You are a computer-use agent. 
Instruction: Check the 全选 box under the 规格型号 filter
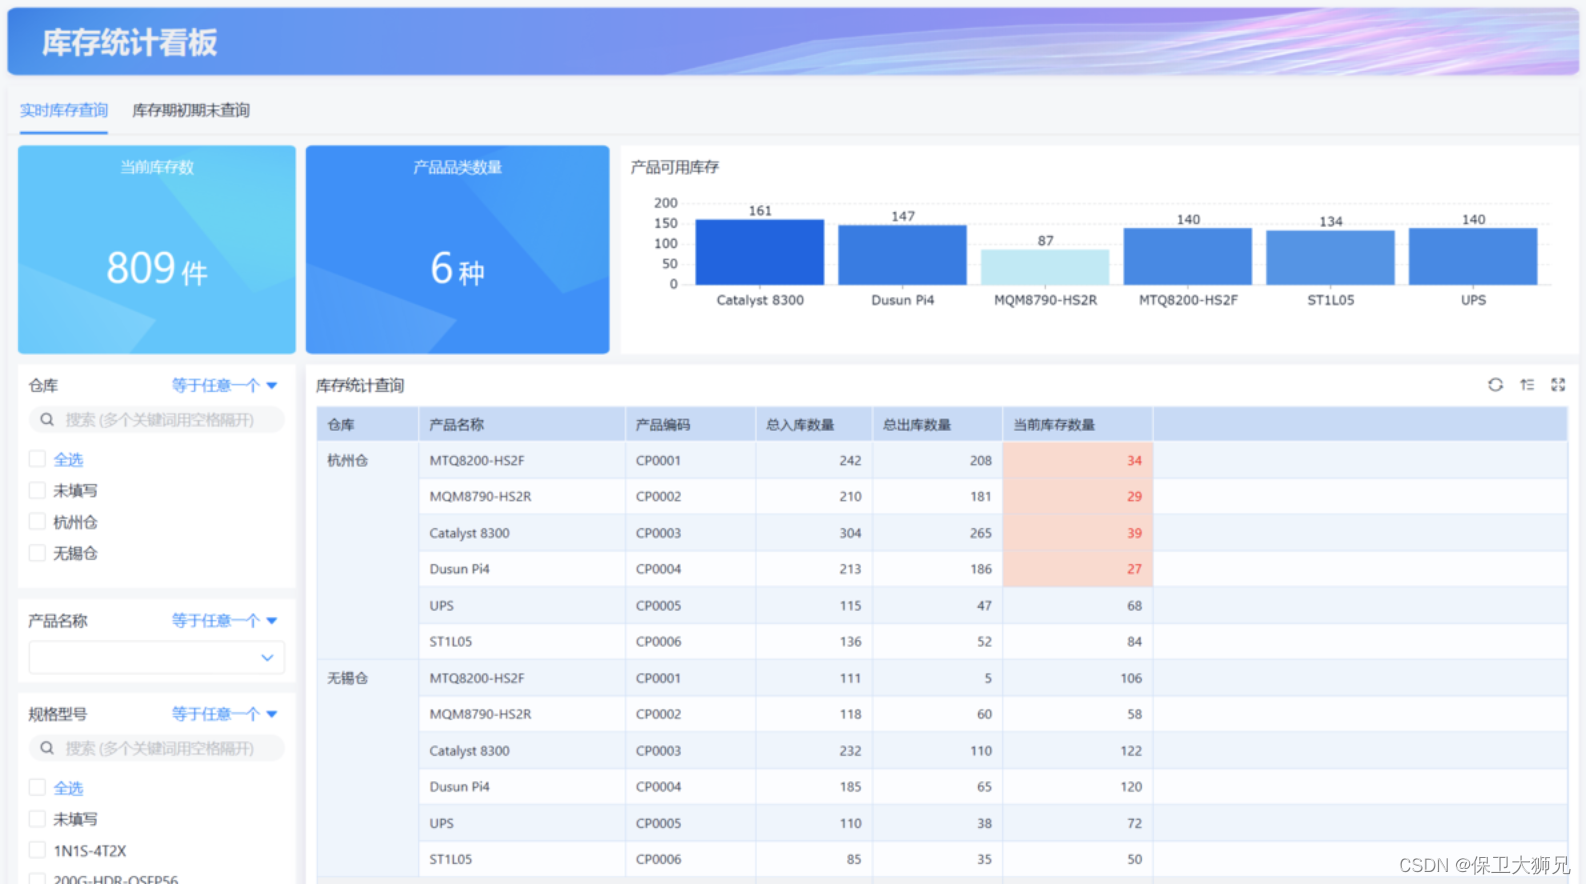(37, 788)
